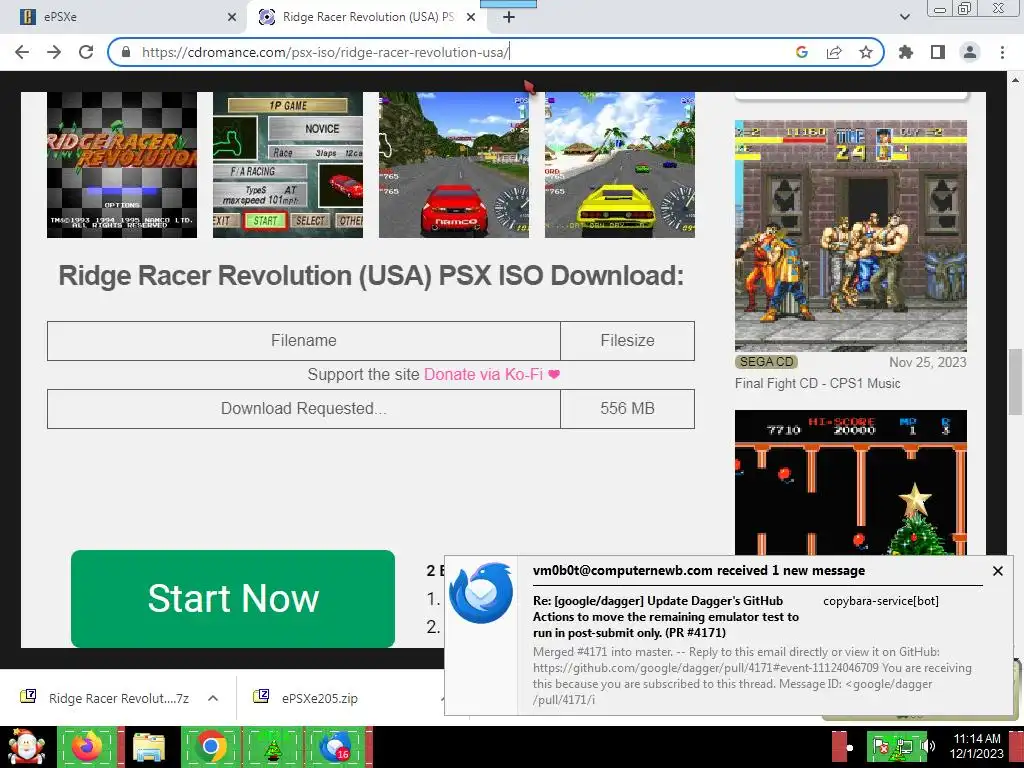Click the network tray icon
1024x768 pixels.
coord(903,746)
